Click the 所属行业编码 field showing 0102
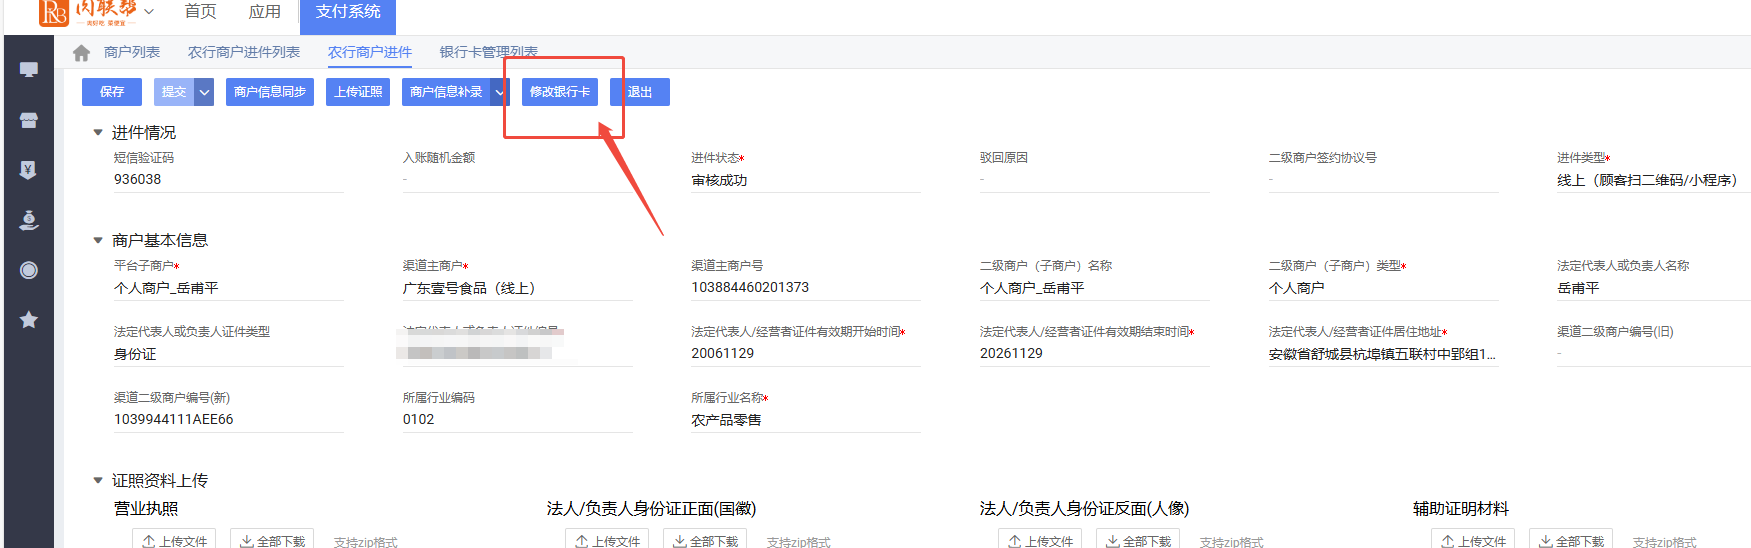 pyautogui.click(x=517, y=419)
